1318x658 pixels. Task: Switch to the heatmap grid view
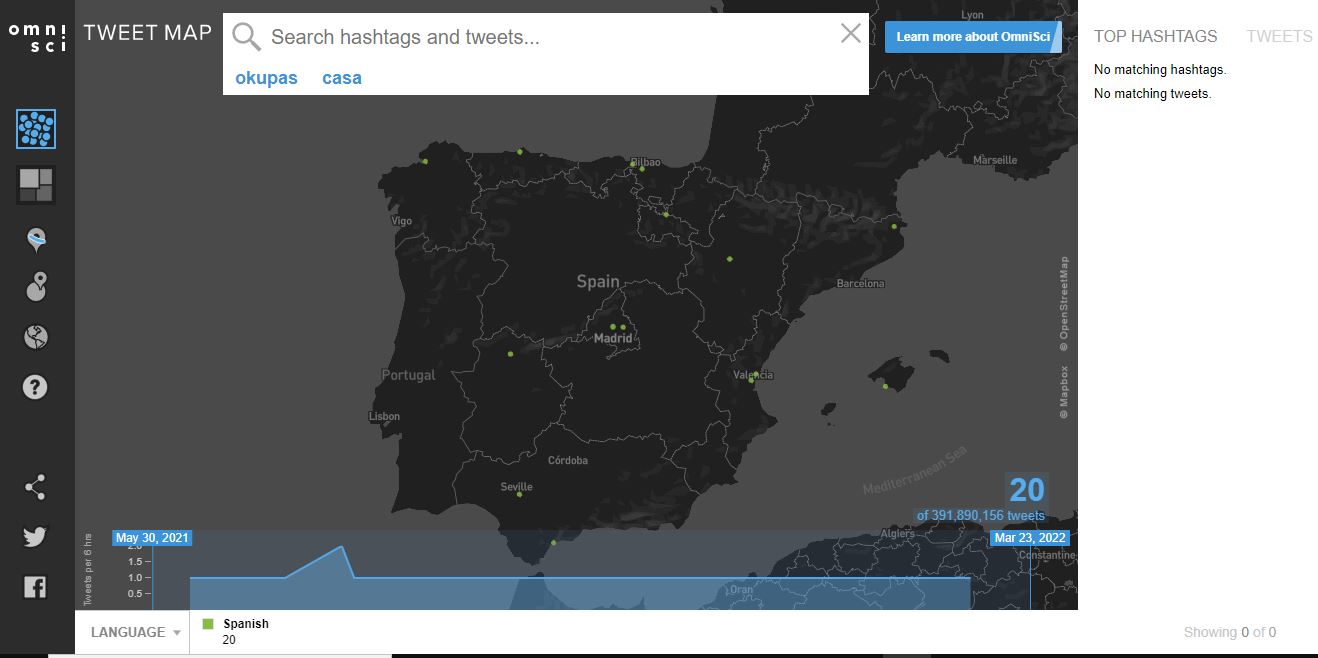point(36,184)
